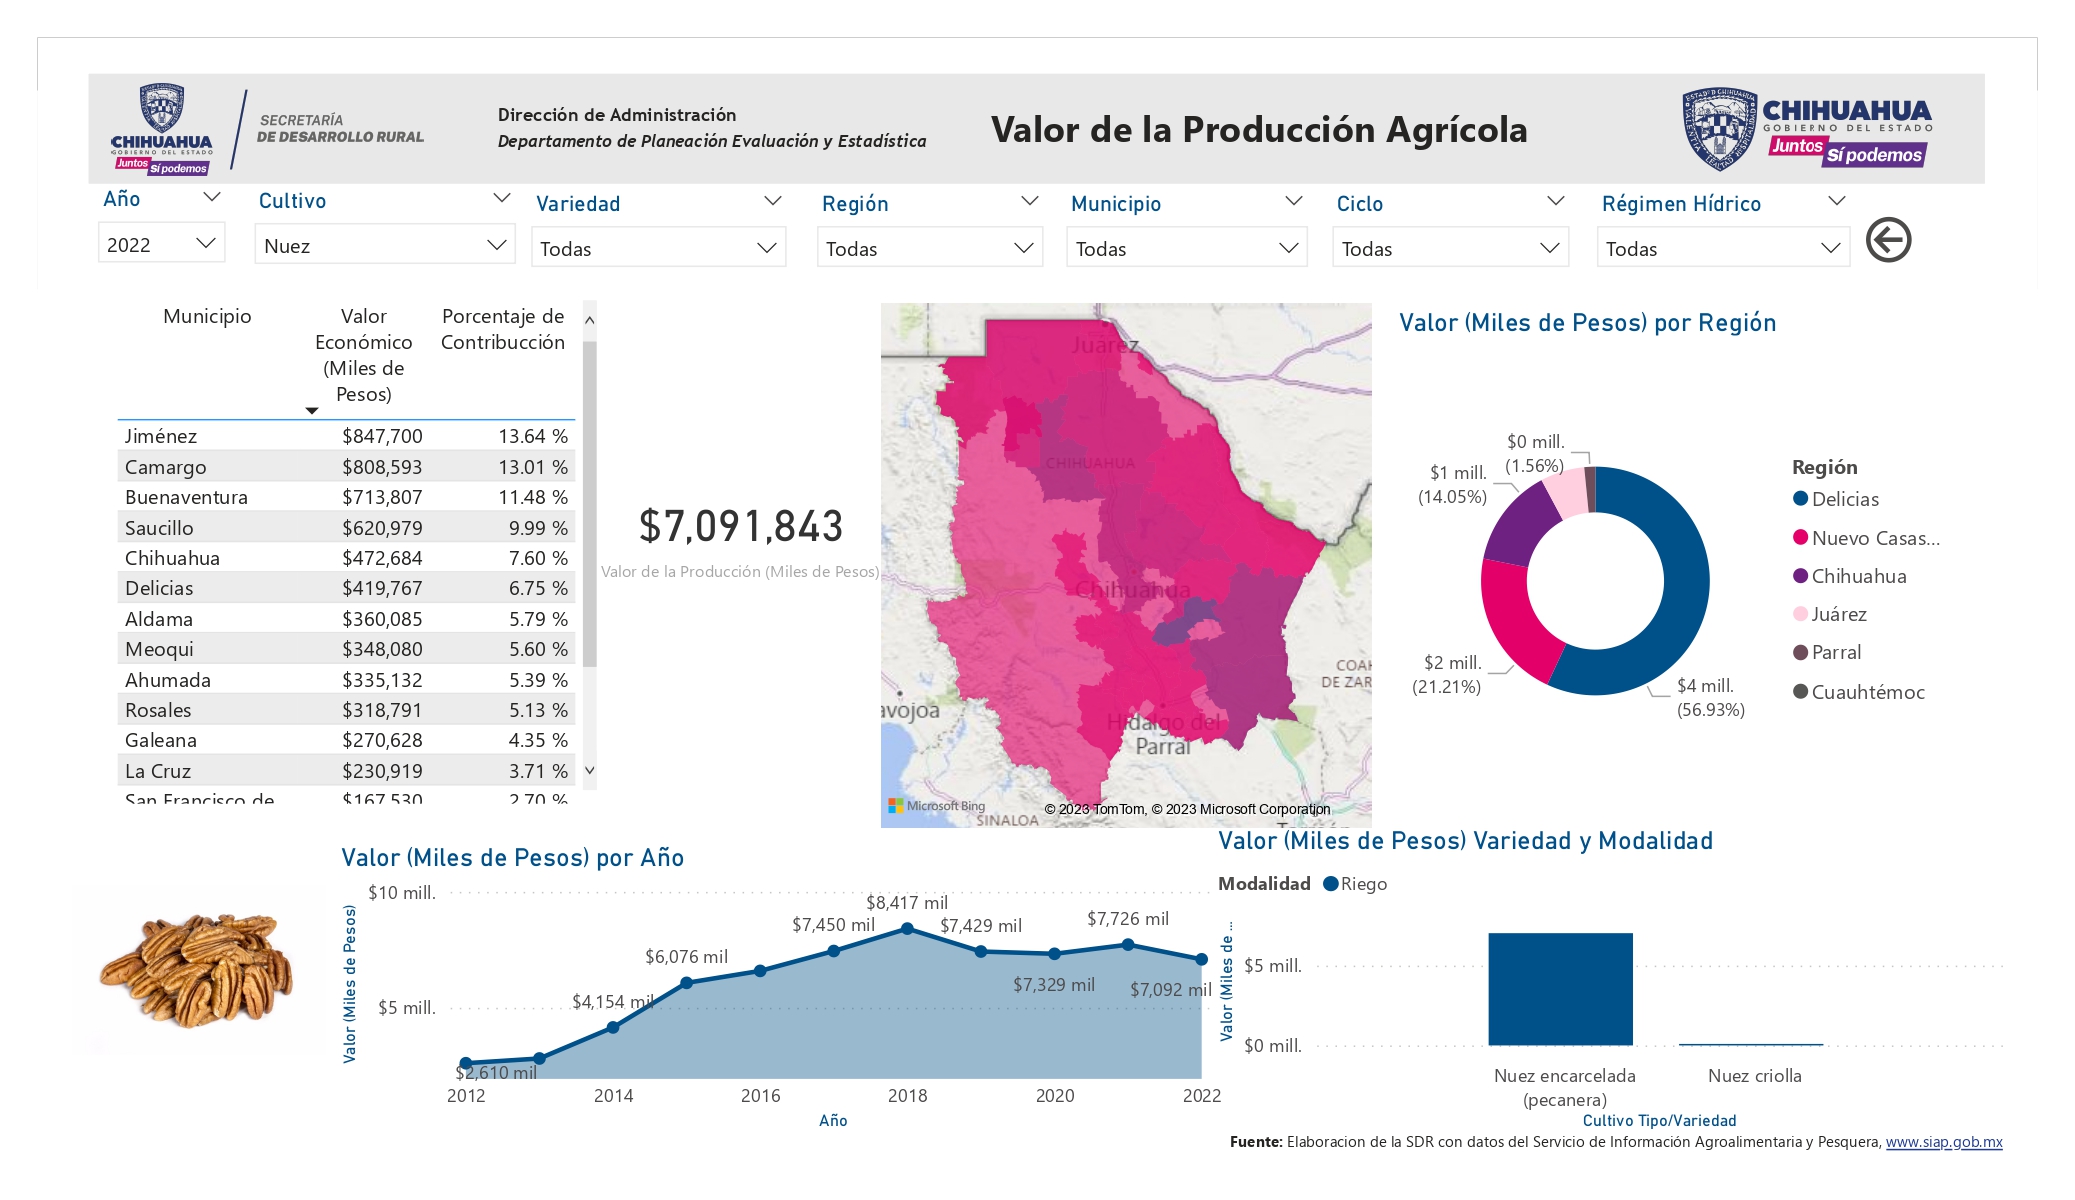Click the Juárez label on the map
This screenshot has width=2075, height=1200.
pyautogui.click(x=1105, y=345)
